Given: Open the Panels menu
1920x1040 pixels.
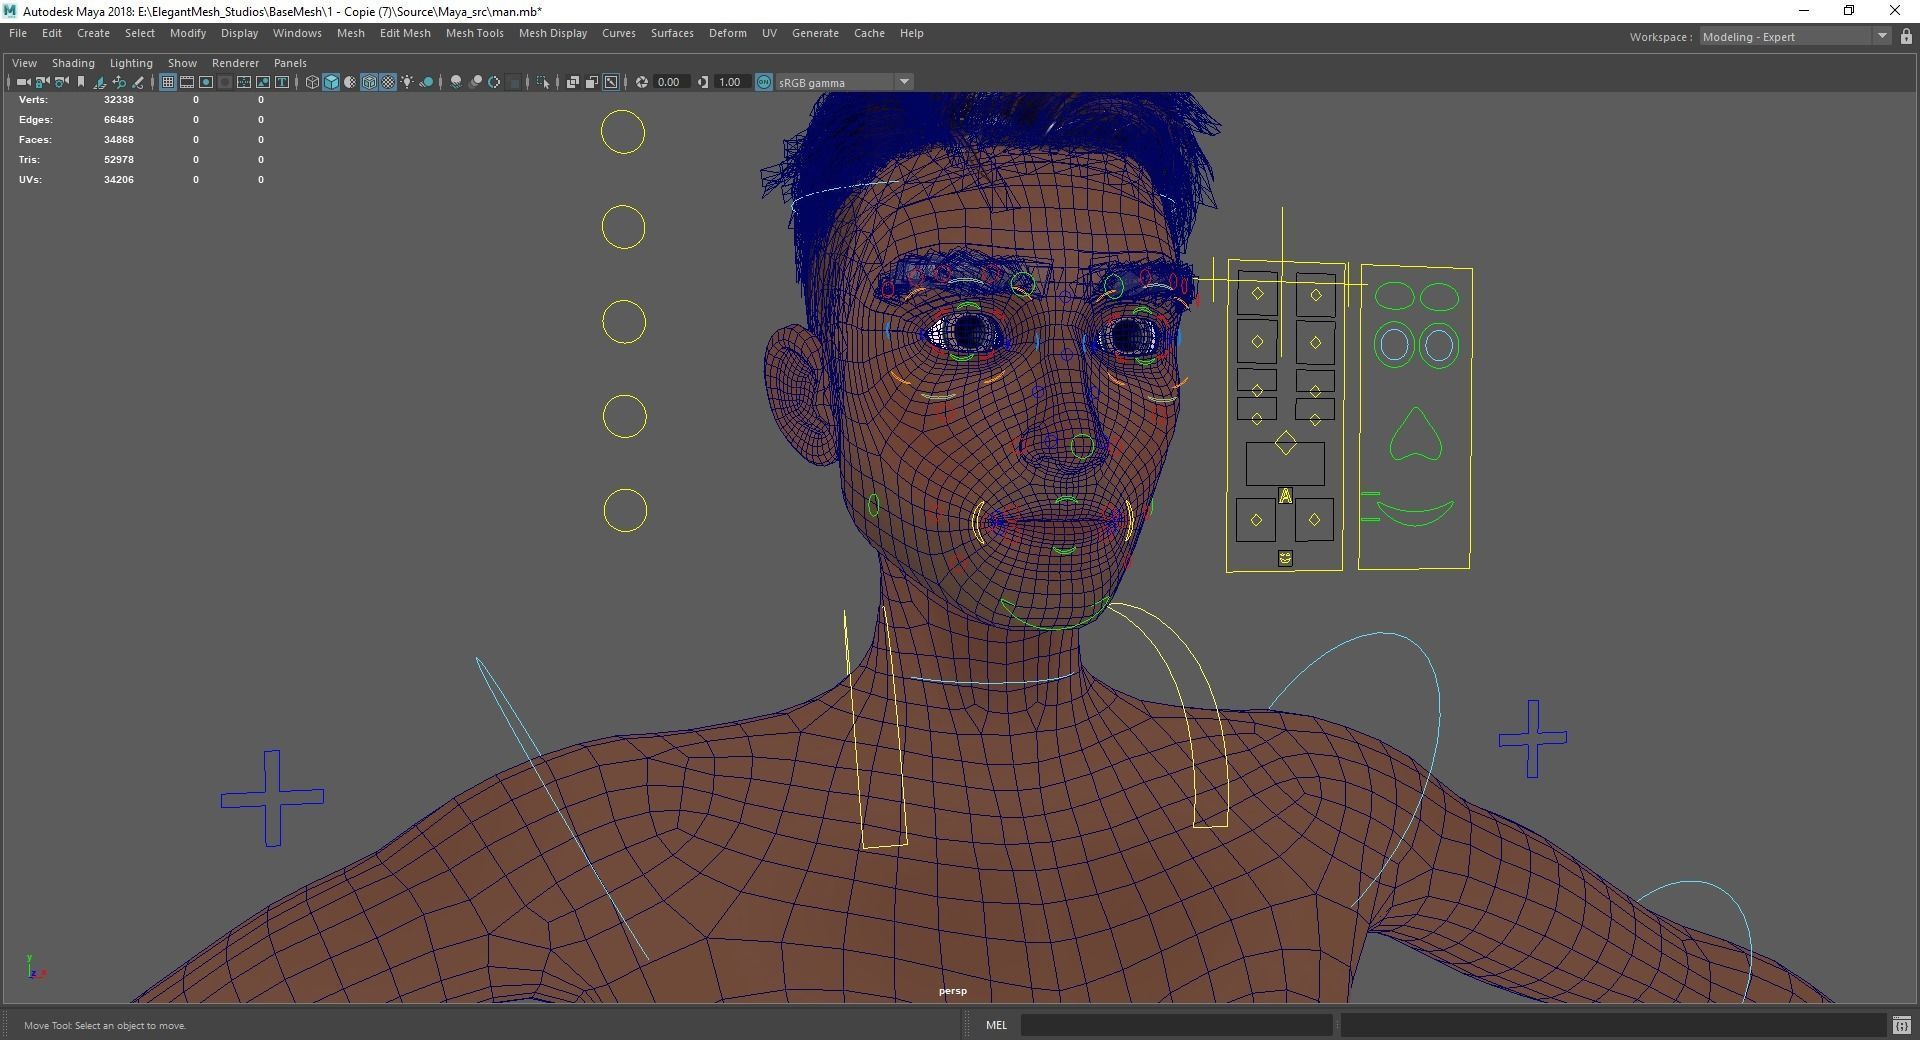Looking at the screenshot, I should [290, 63].
